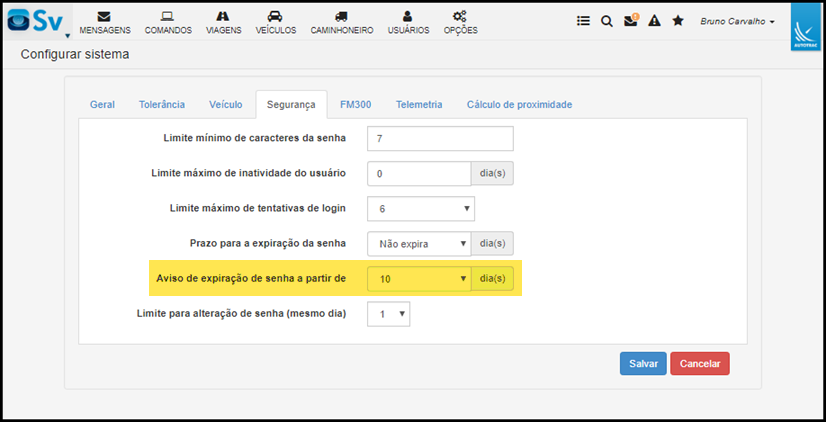Click the favorites star icon

pos(678,21)
